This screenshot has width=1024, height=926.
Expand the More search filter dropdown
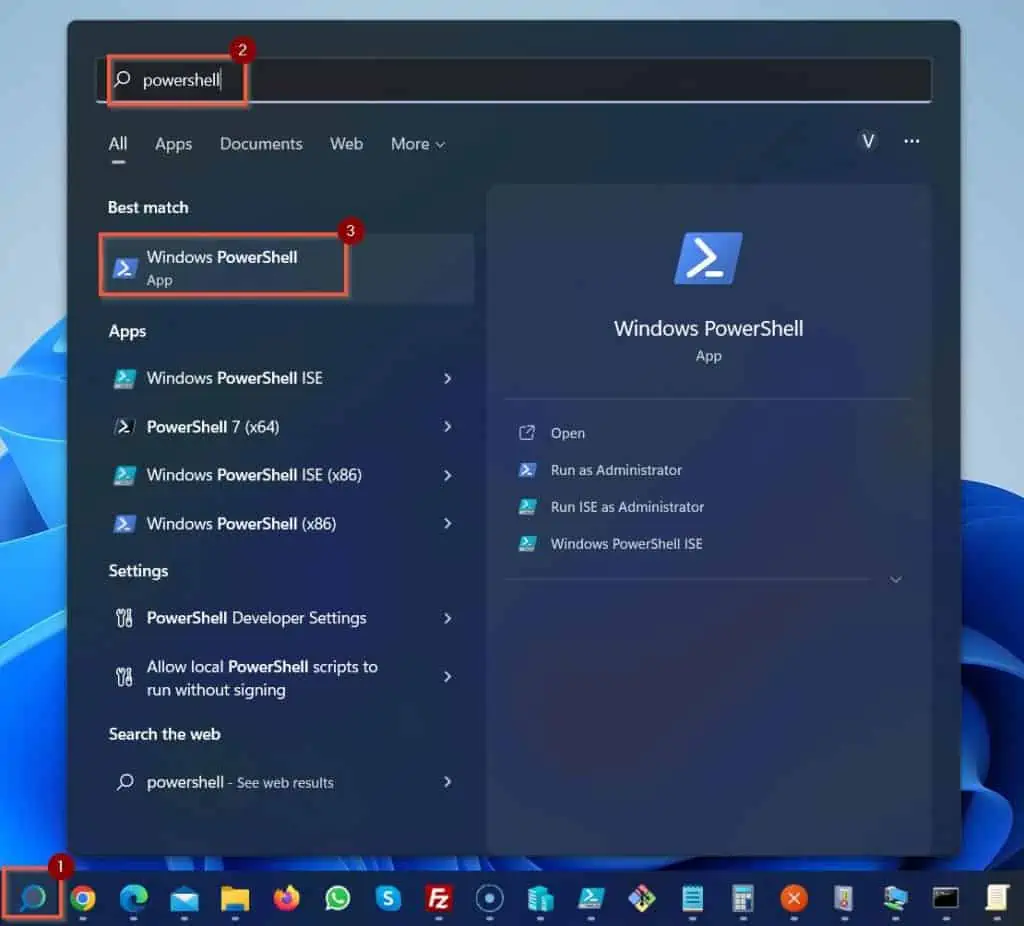click(x=417, y=144)
